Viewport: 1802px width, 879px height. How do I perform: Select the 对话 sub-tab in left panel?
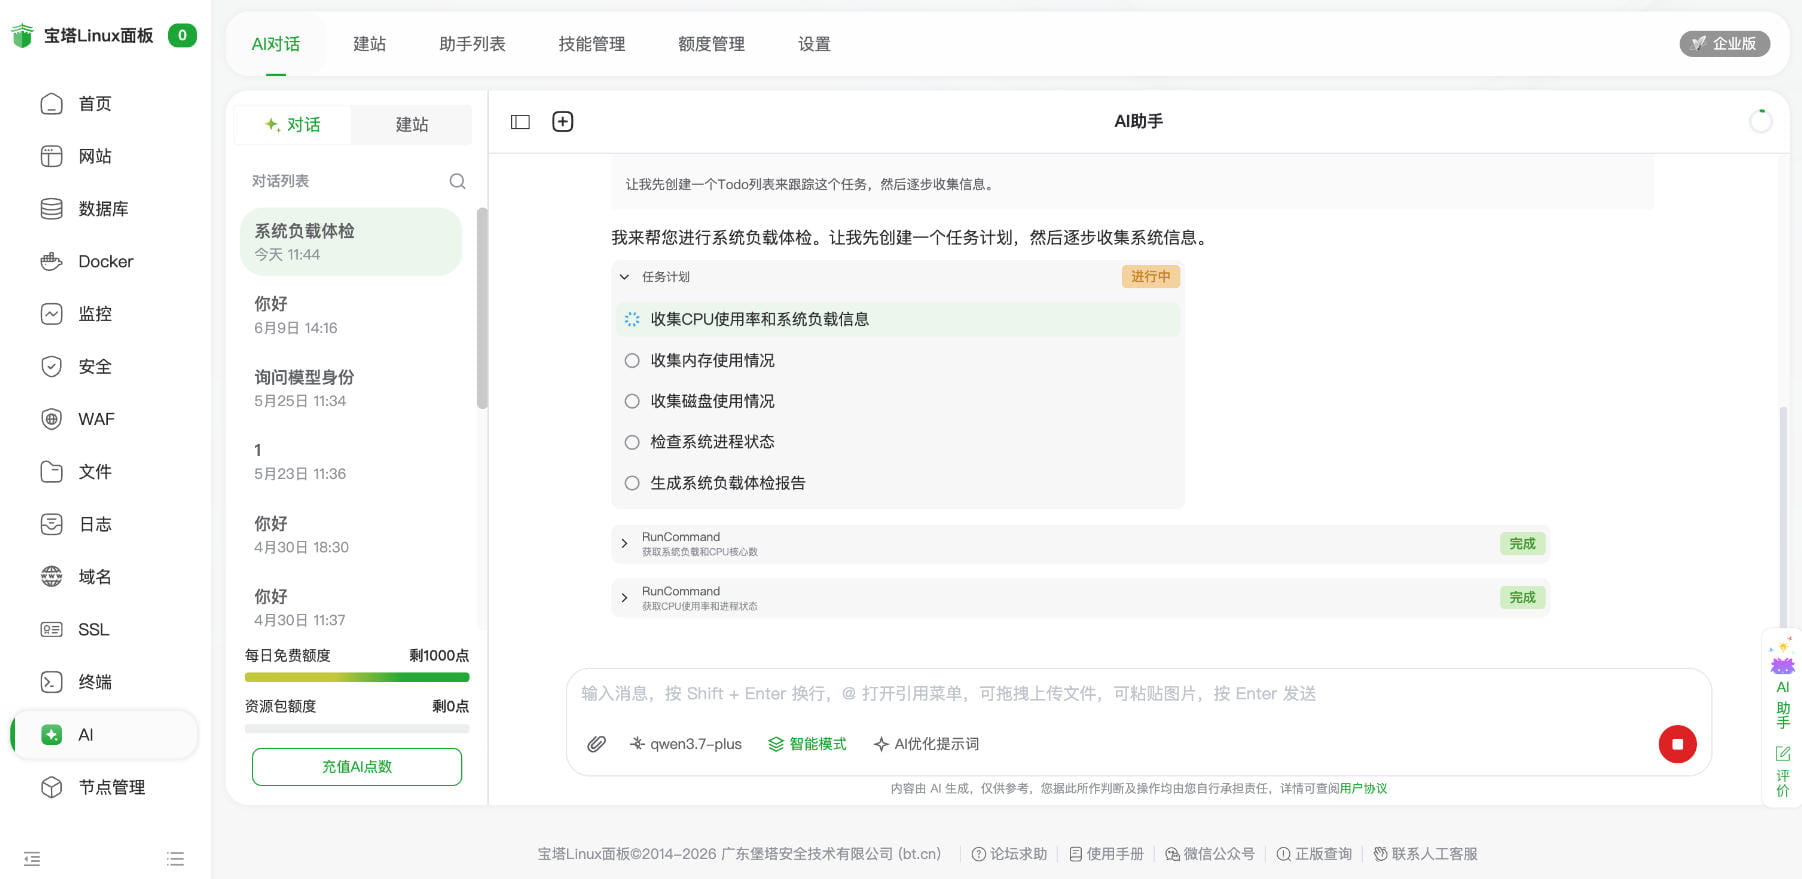click(293, 125)
